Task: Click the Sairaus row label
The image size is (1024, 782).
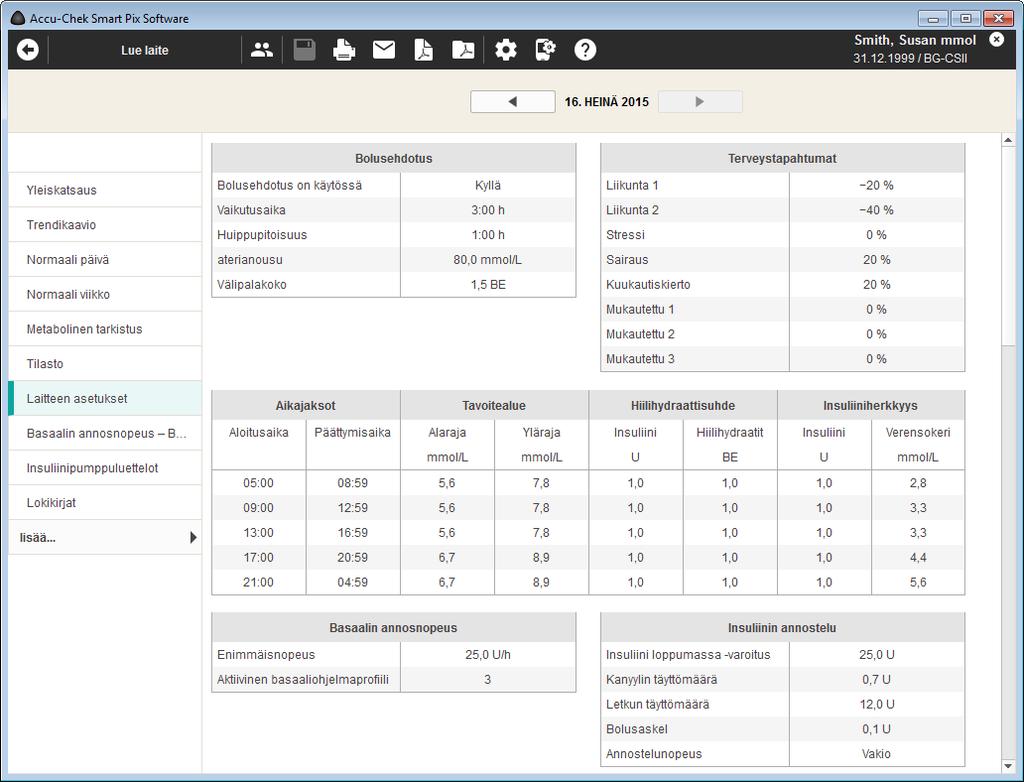Action: pyautogui.click(x=627, y=259)
